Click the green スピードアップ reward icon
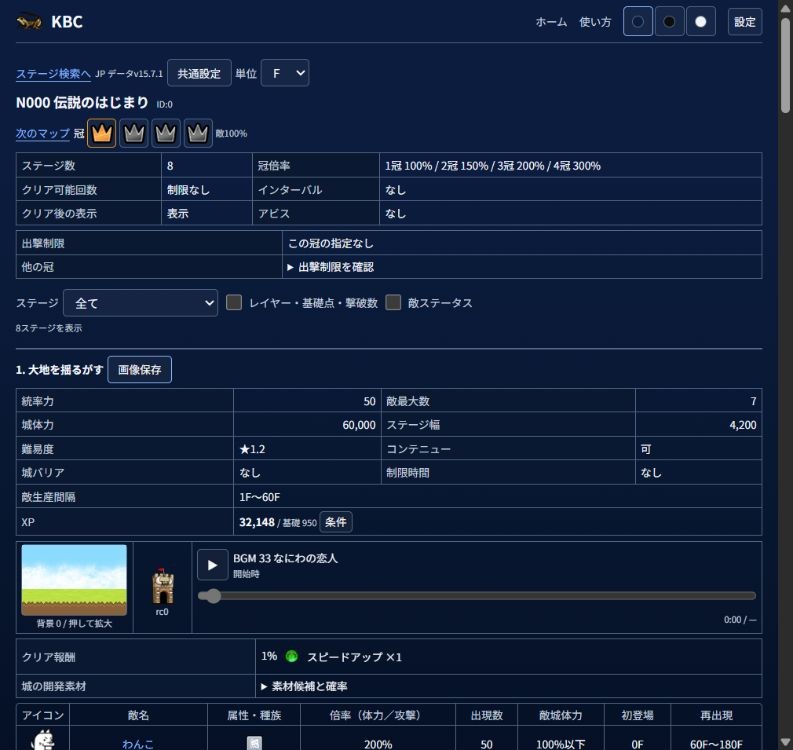This screenshot has width=793, height=750. [x=291, y=656]
